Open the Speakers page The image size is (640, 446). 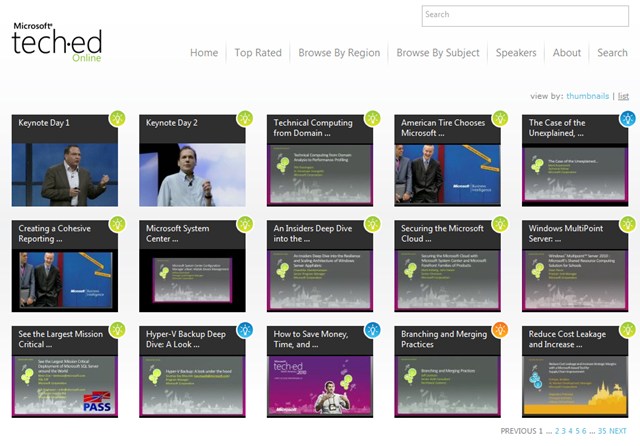coord(516,53)
